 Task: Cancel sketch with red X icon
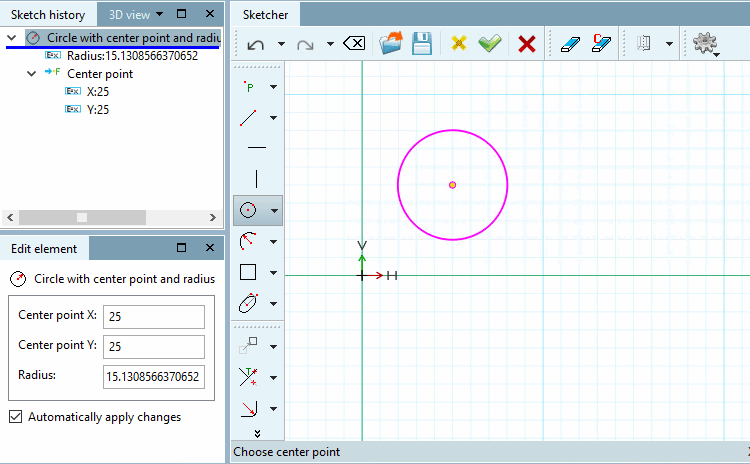point(527,44)
